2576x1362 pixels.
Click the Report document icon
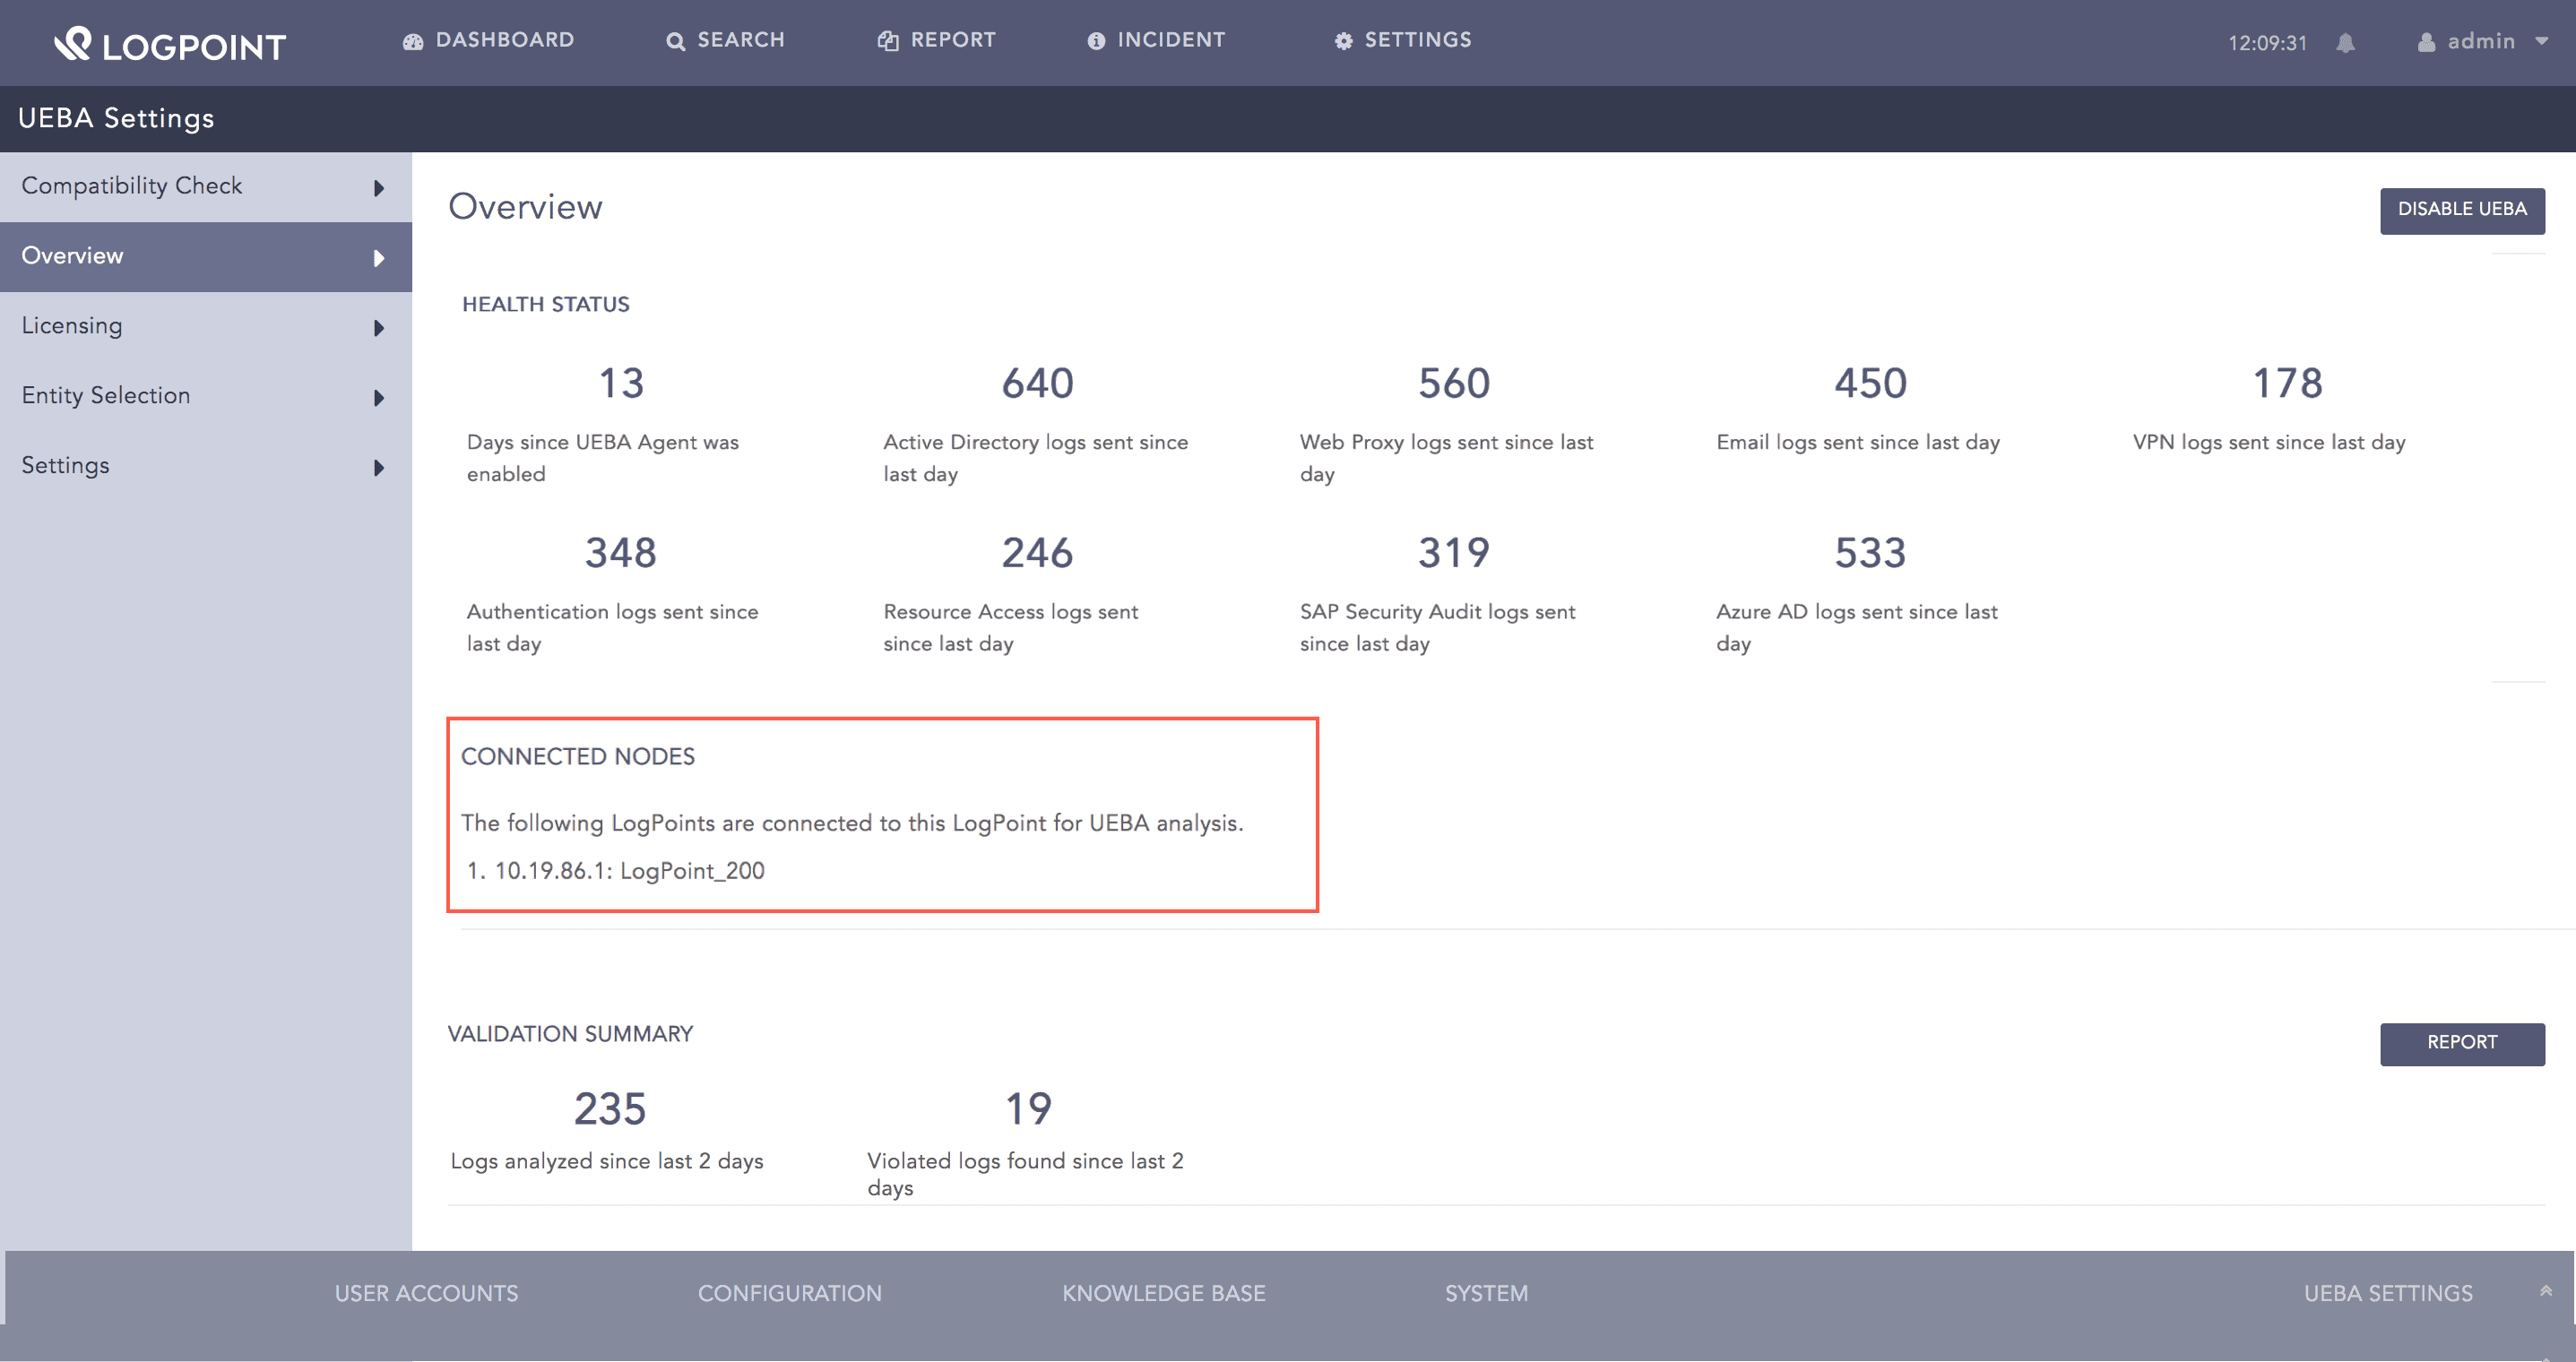tap(887, 41)
